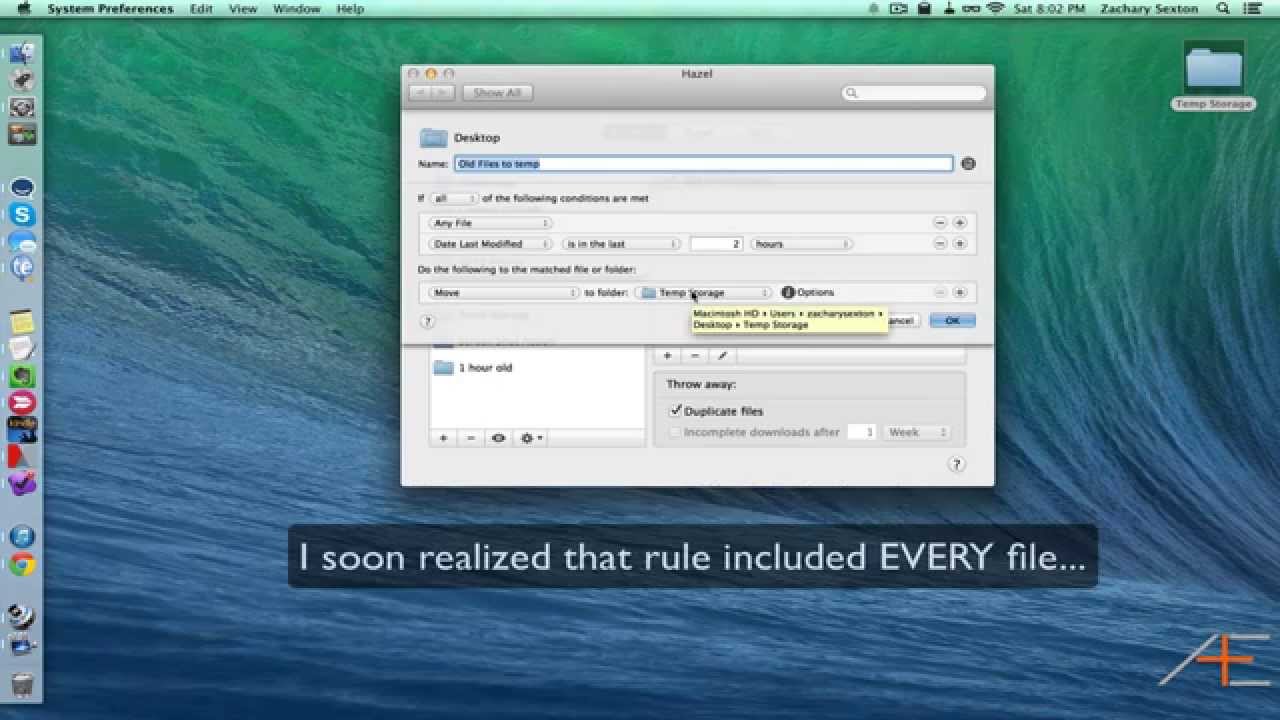
Task: Add another action after Move row
Action: [x=959, y=293]
